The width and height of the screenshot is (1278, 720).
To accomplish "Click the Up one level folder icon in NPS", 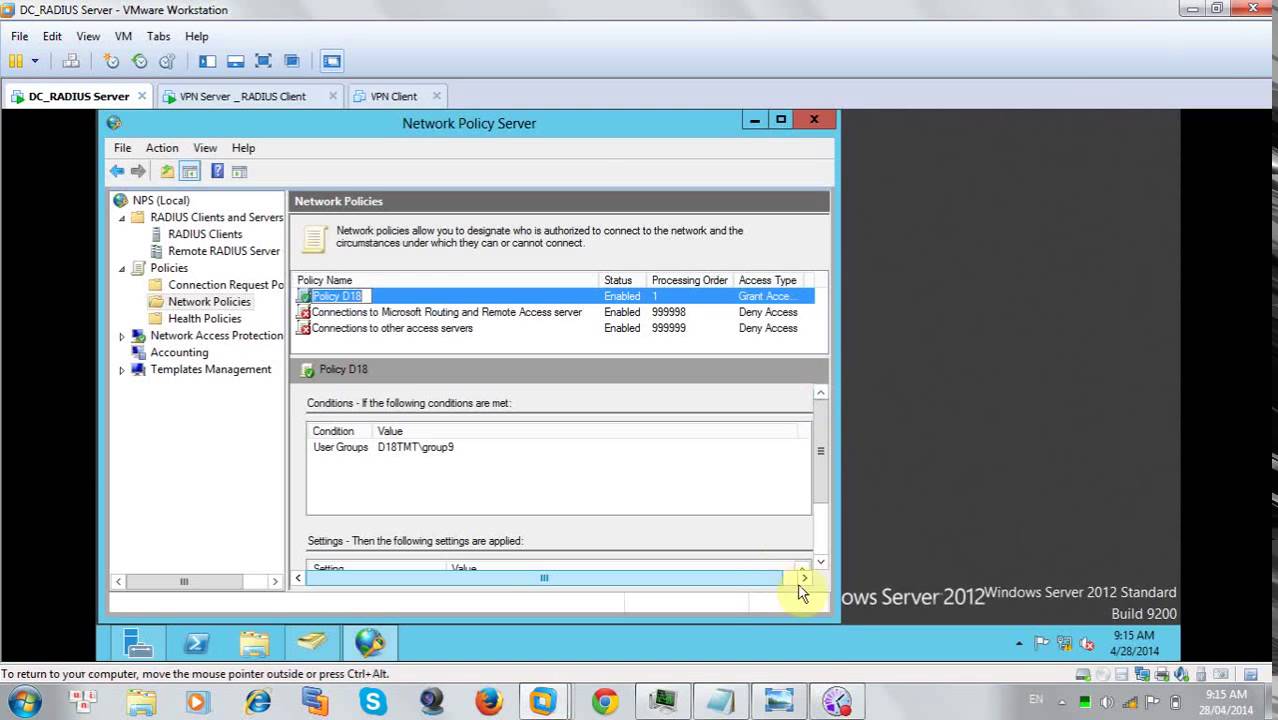I will click(x=167, y=171).
